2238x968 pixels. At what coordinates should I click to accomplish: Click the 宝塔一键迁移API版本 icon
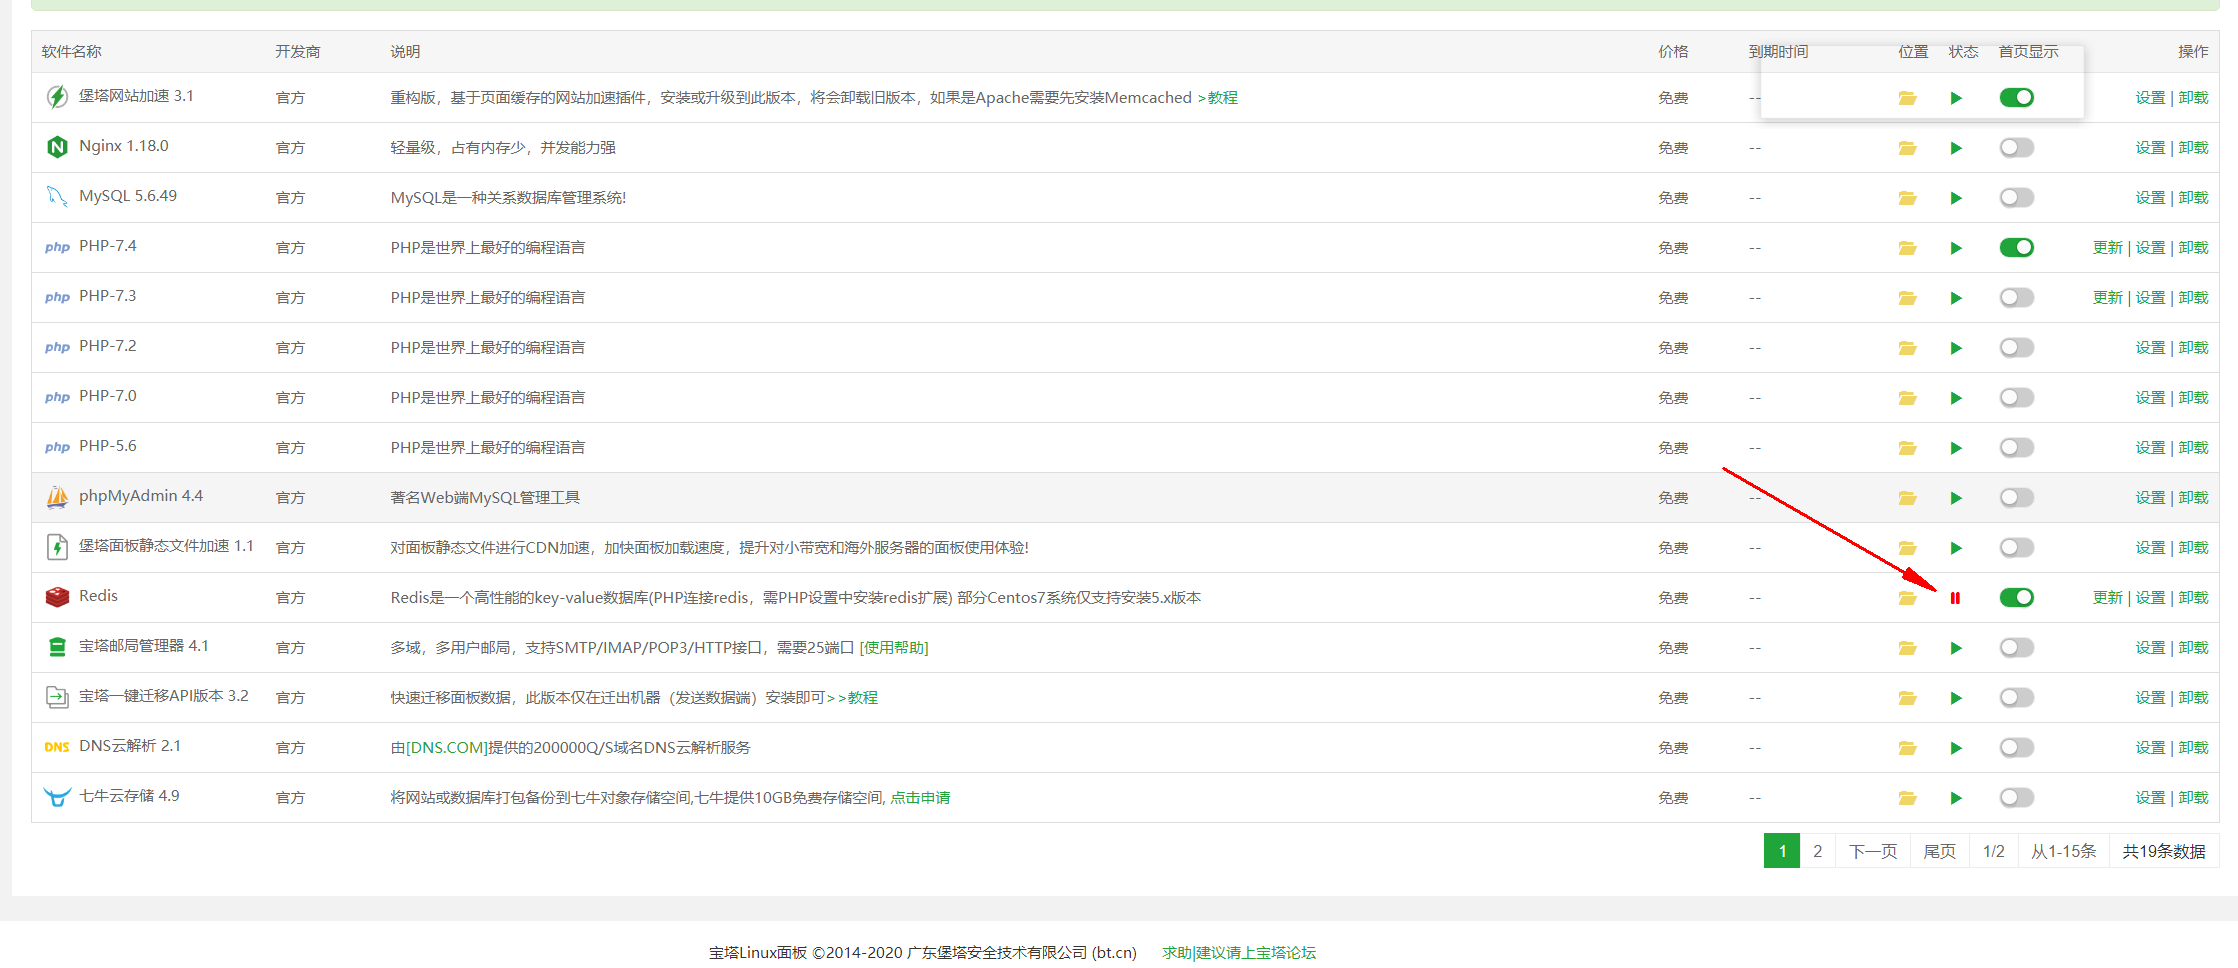pos(57,697)
